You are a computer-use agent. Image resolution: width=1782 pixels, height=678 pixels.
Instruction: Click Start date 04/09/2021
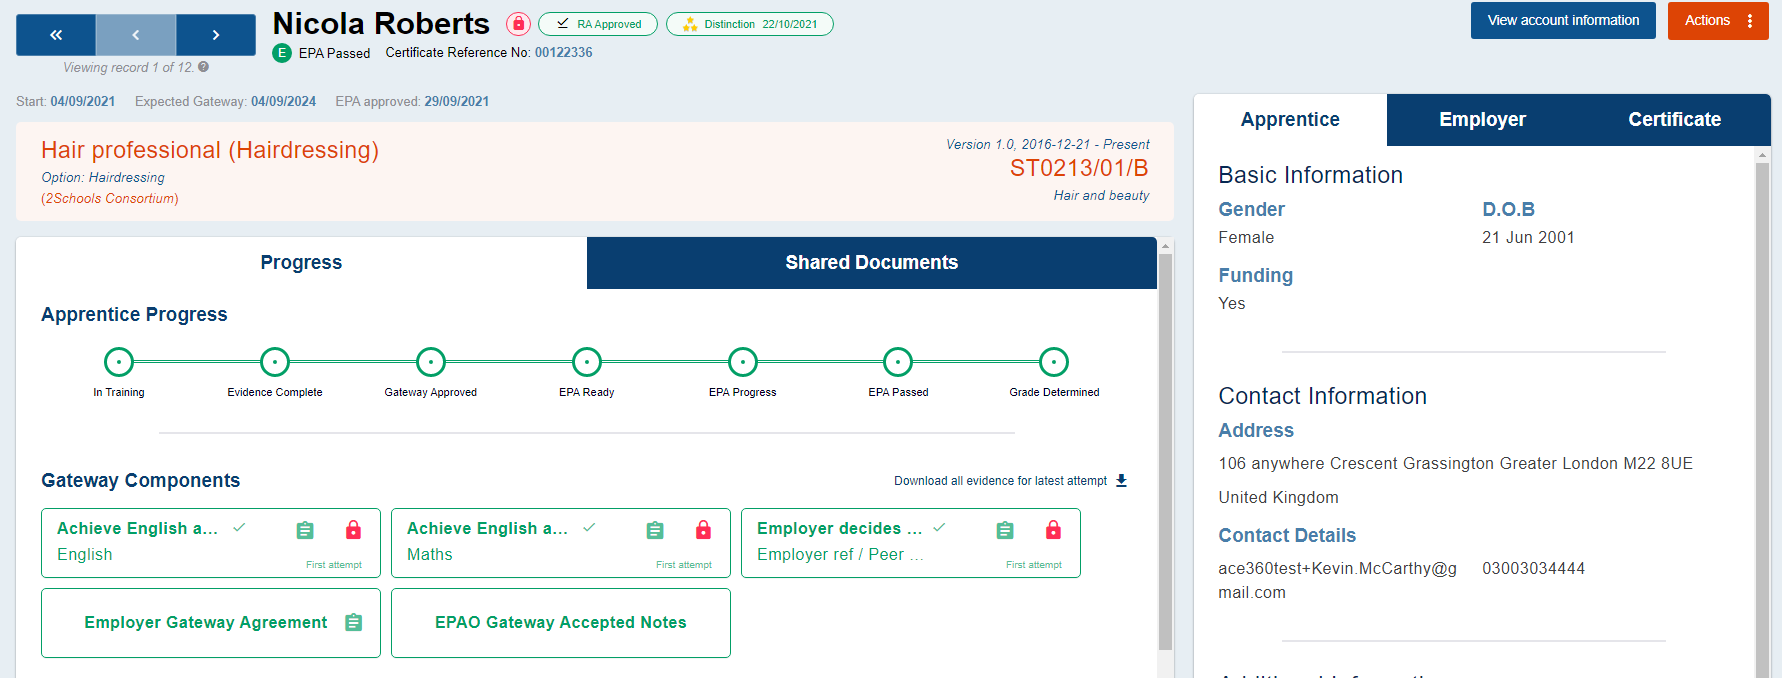tap(82, 102)
